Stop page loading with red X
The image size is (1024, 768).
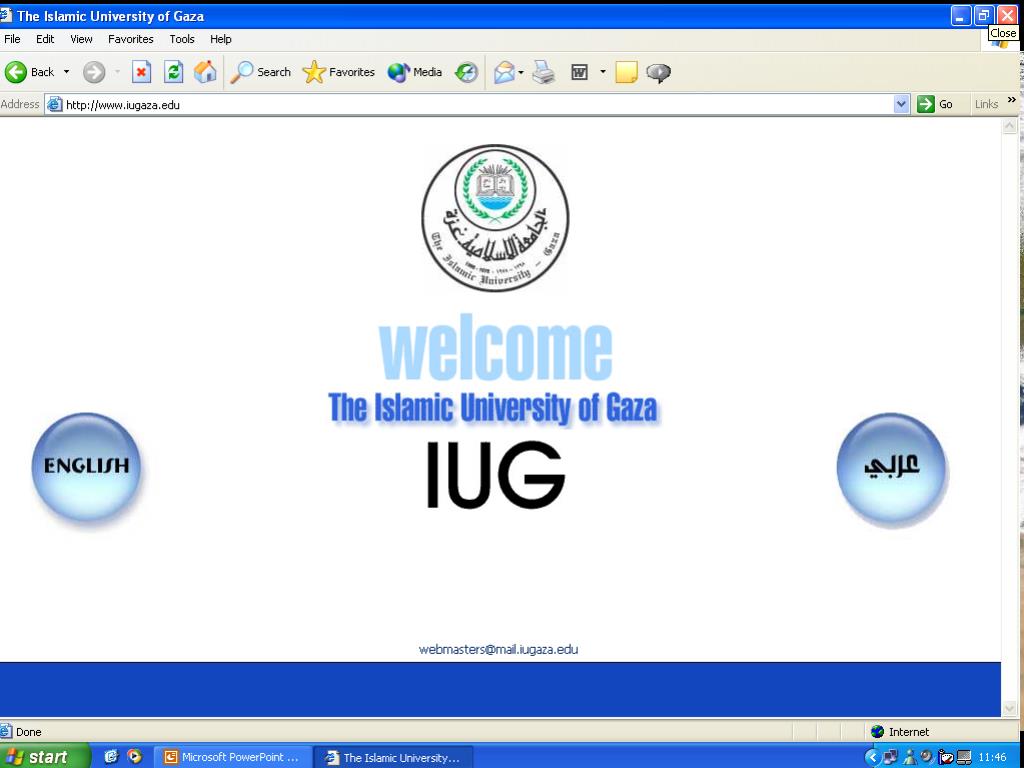(141, 72)
